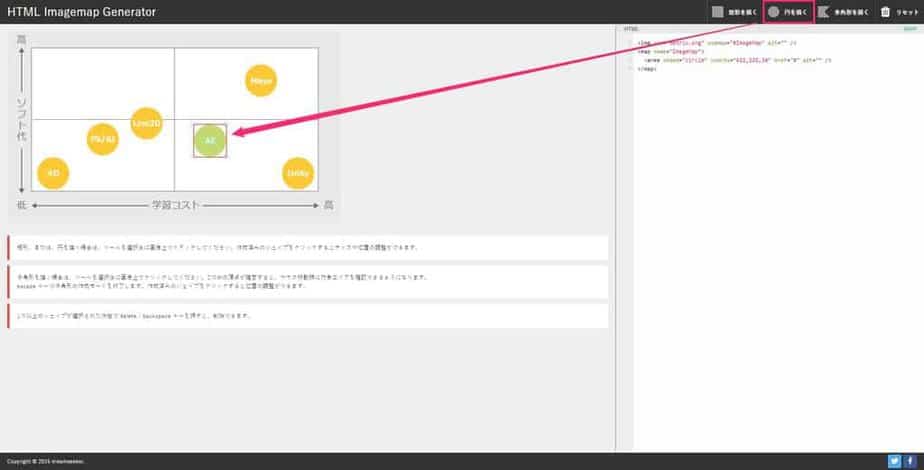Click the XD circle on the chart
This screenshot has height=470, width=924.
(x=53, y=173)
